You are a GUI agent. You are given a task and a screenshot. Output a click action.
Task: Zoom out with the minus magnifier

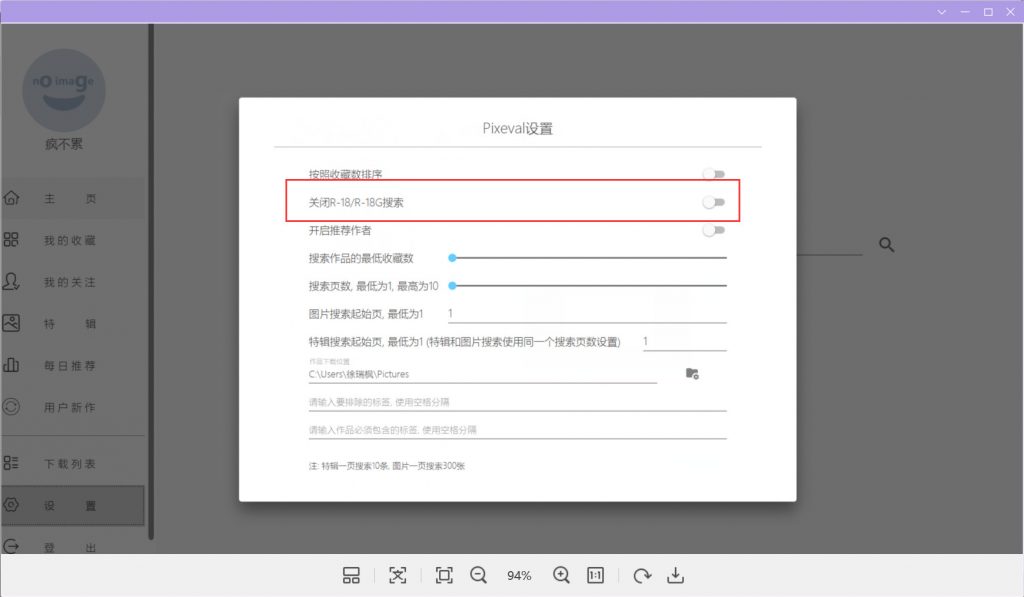[479, 575]
